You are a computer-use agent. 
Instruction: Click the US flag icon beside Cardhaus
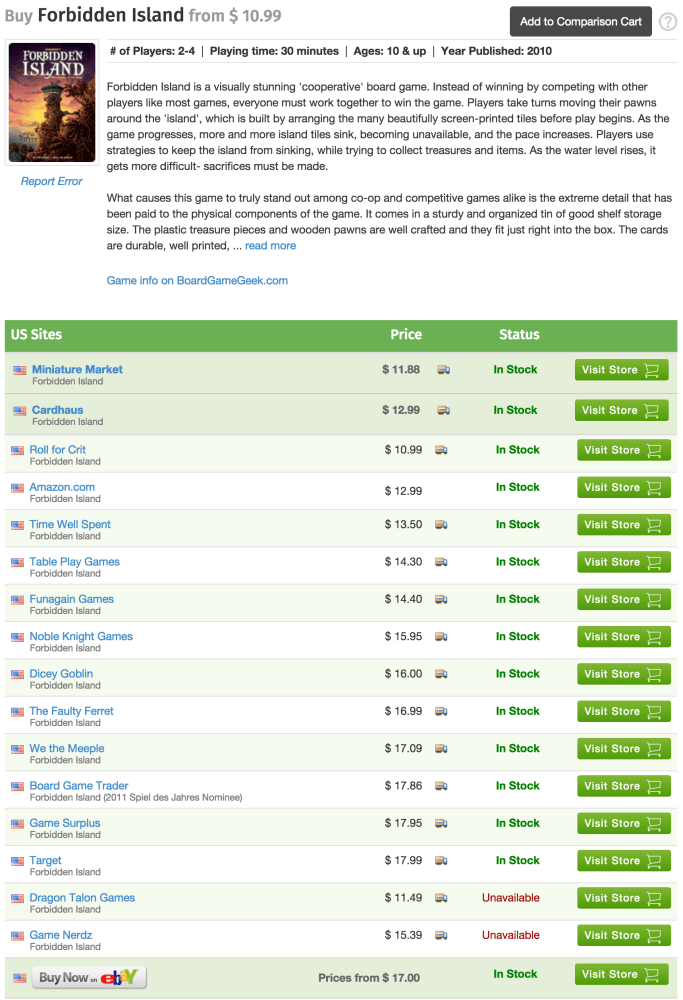20,411
